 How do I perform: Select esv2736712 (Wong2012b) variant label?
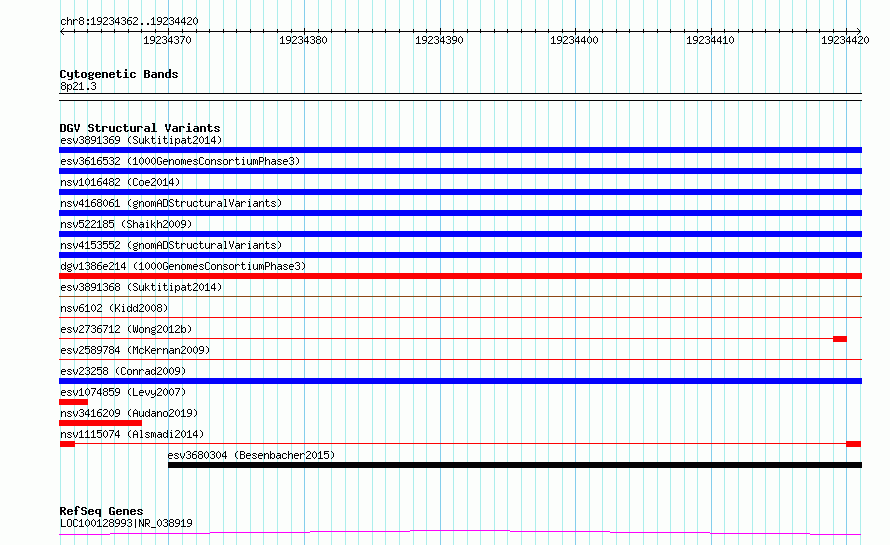(126, 329)
